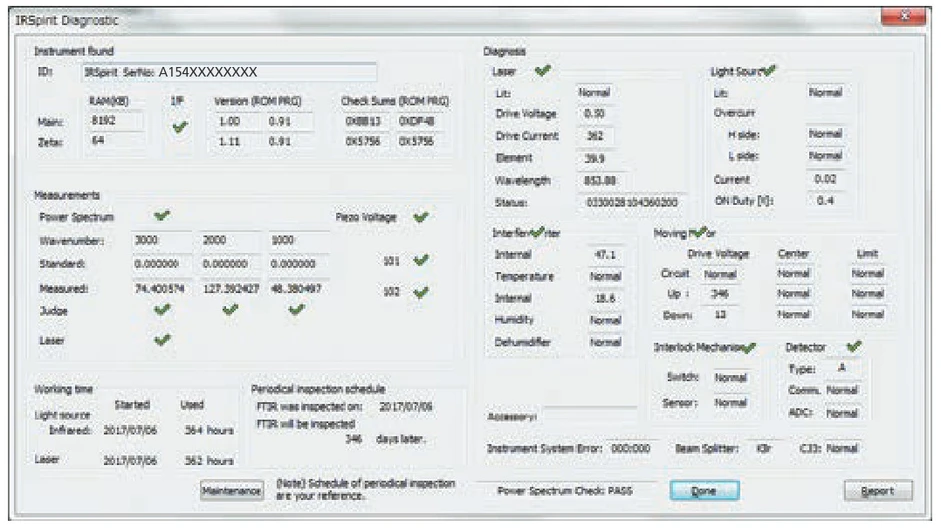Click the checkmark beside piezo value 102
941x532 pixels.
420,292
